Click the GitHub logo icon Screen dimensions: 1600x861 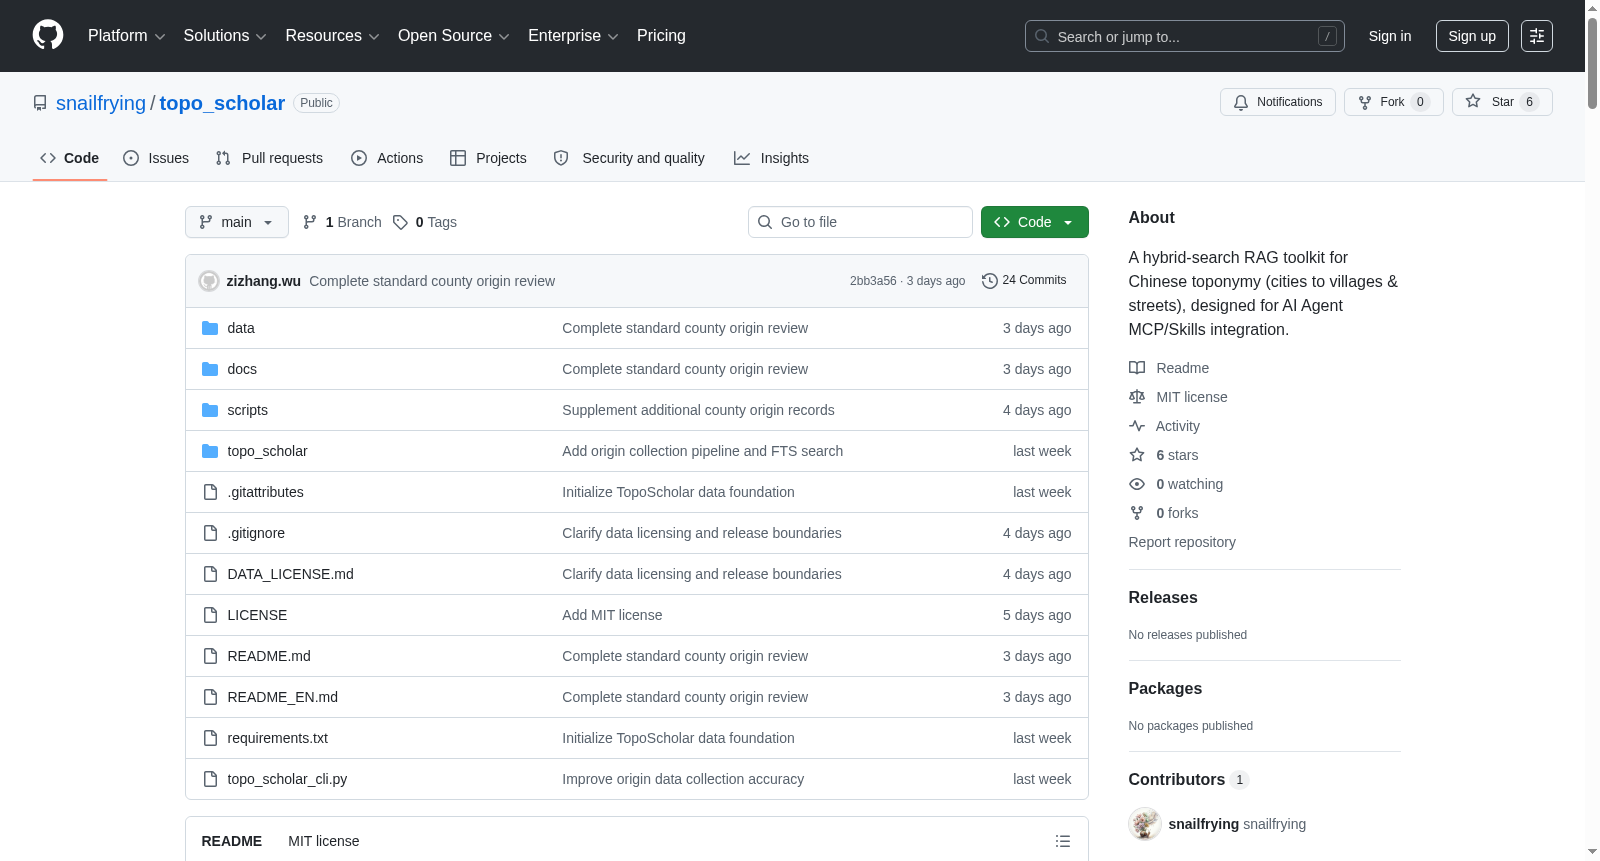click(48, 35)
